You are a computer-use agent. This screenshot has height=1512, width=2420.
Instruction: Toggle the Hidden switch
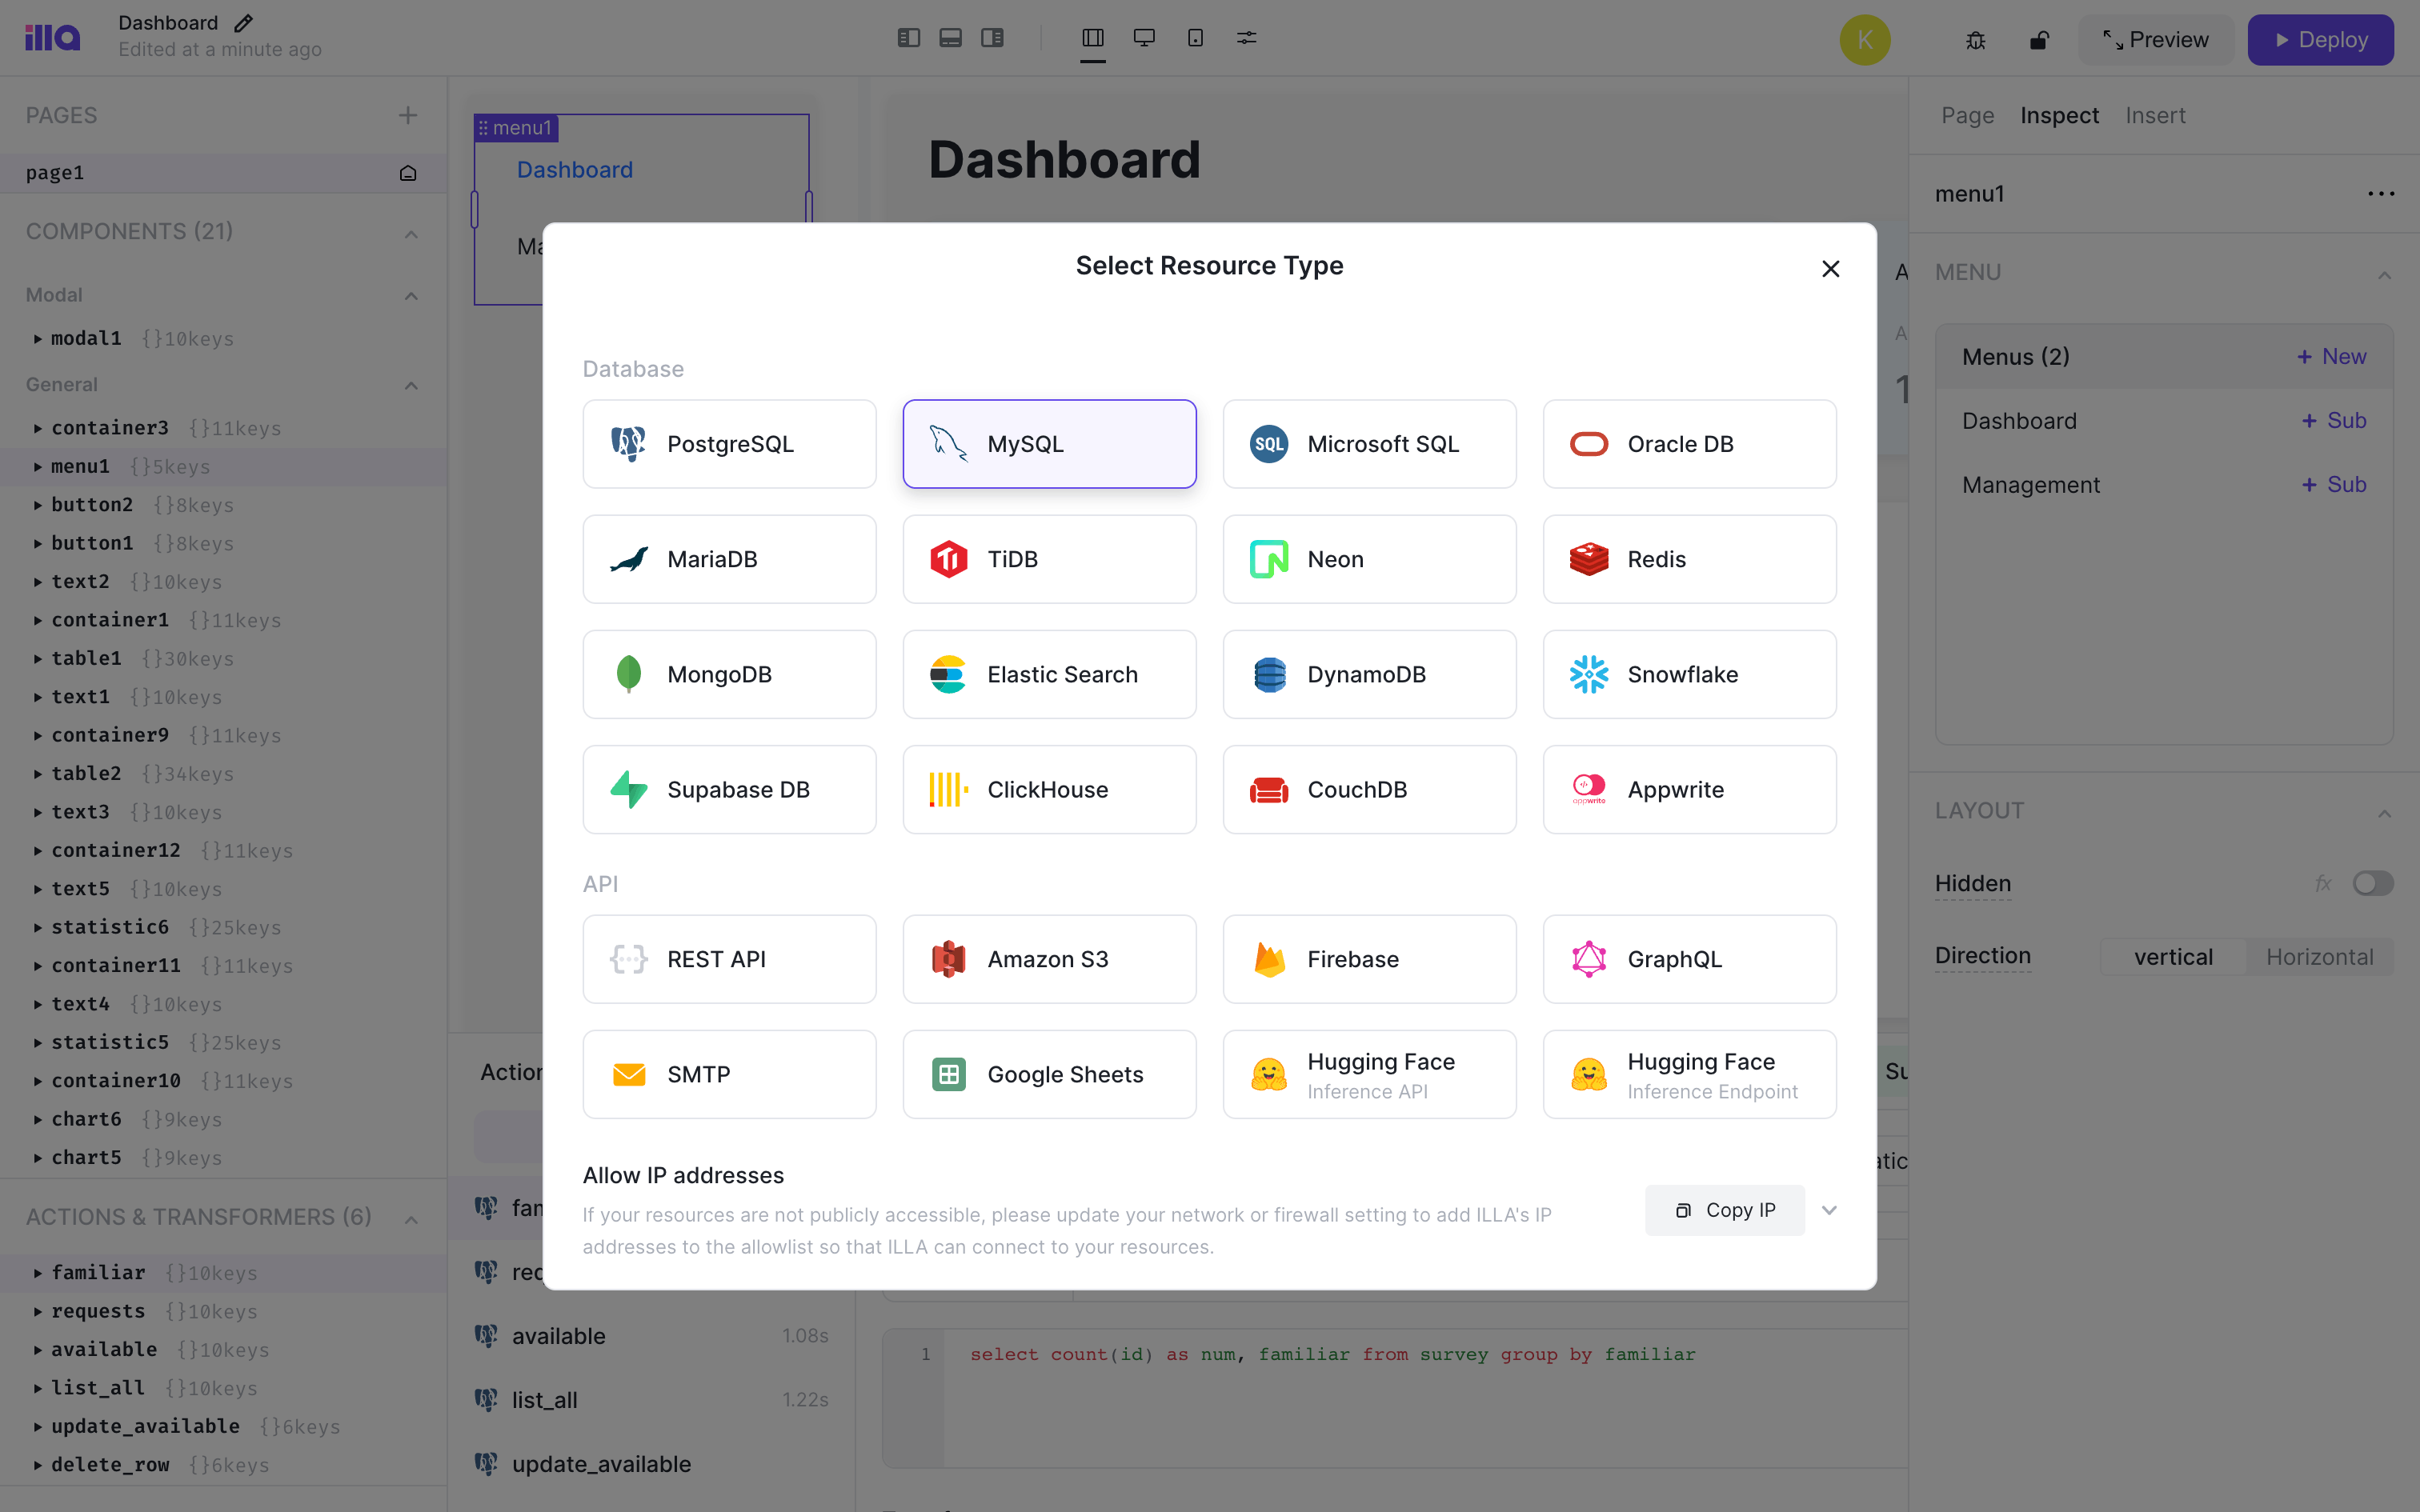[2372, 883]
